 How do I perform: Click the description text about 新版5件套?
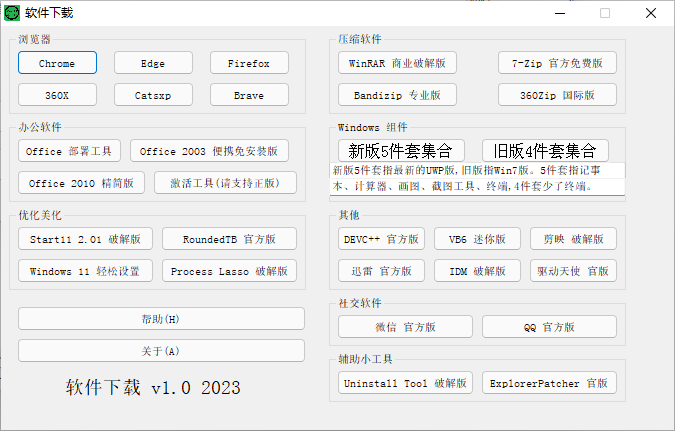(477, 179)
